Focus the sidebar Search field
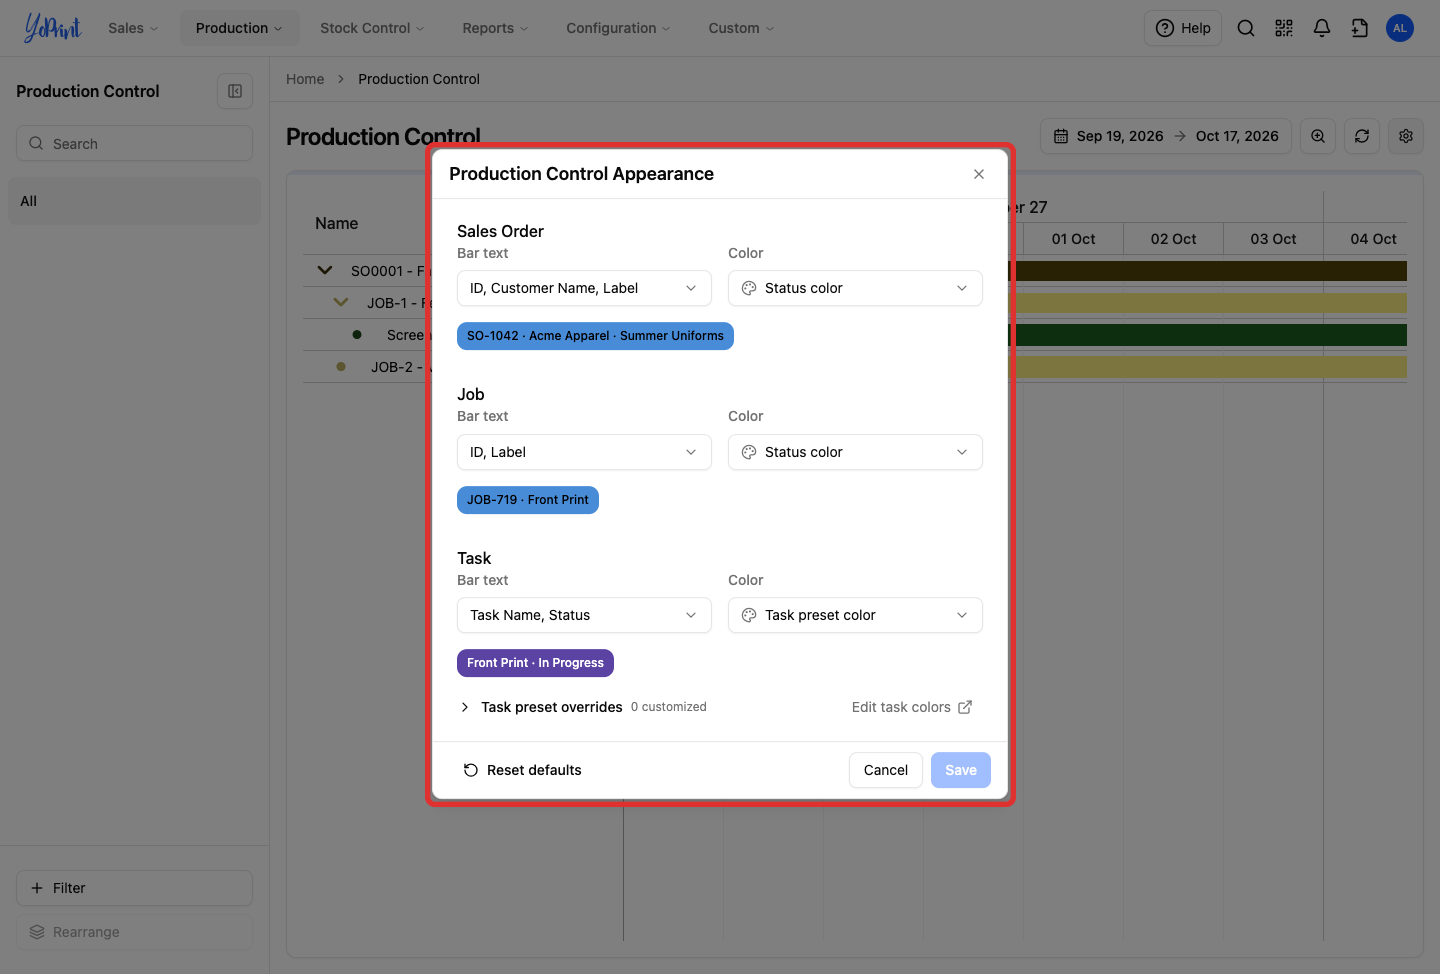This screenshot has height=974, width=1440. (x=134, y=143)
